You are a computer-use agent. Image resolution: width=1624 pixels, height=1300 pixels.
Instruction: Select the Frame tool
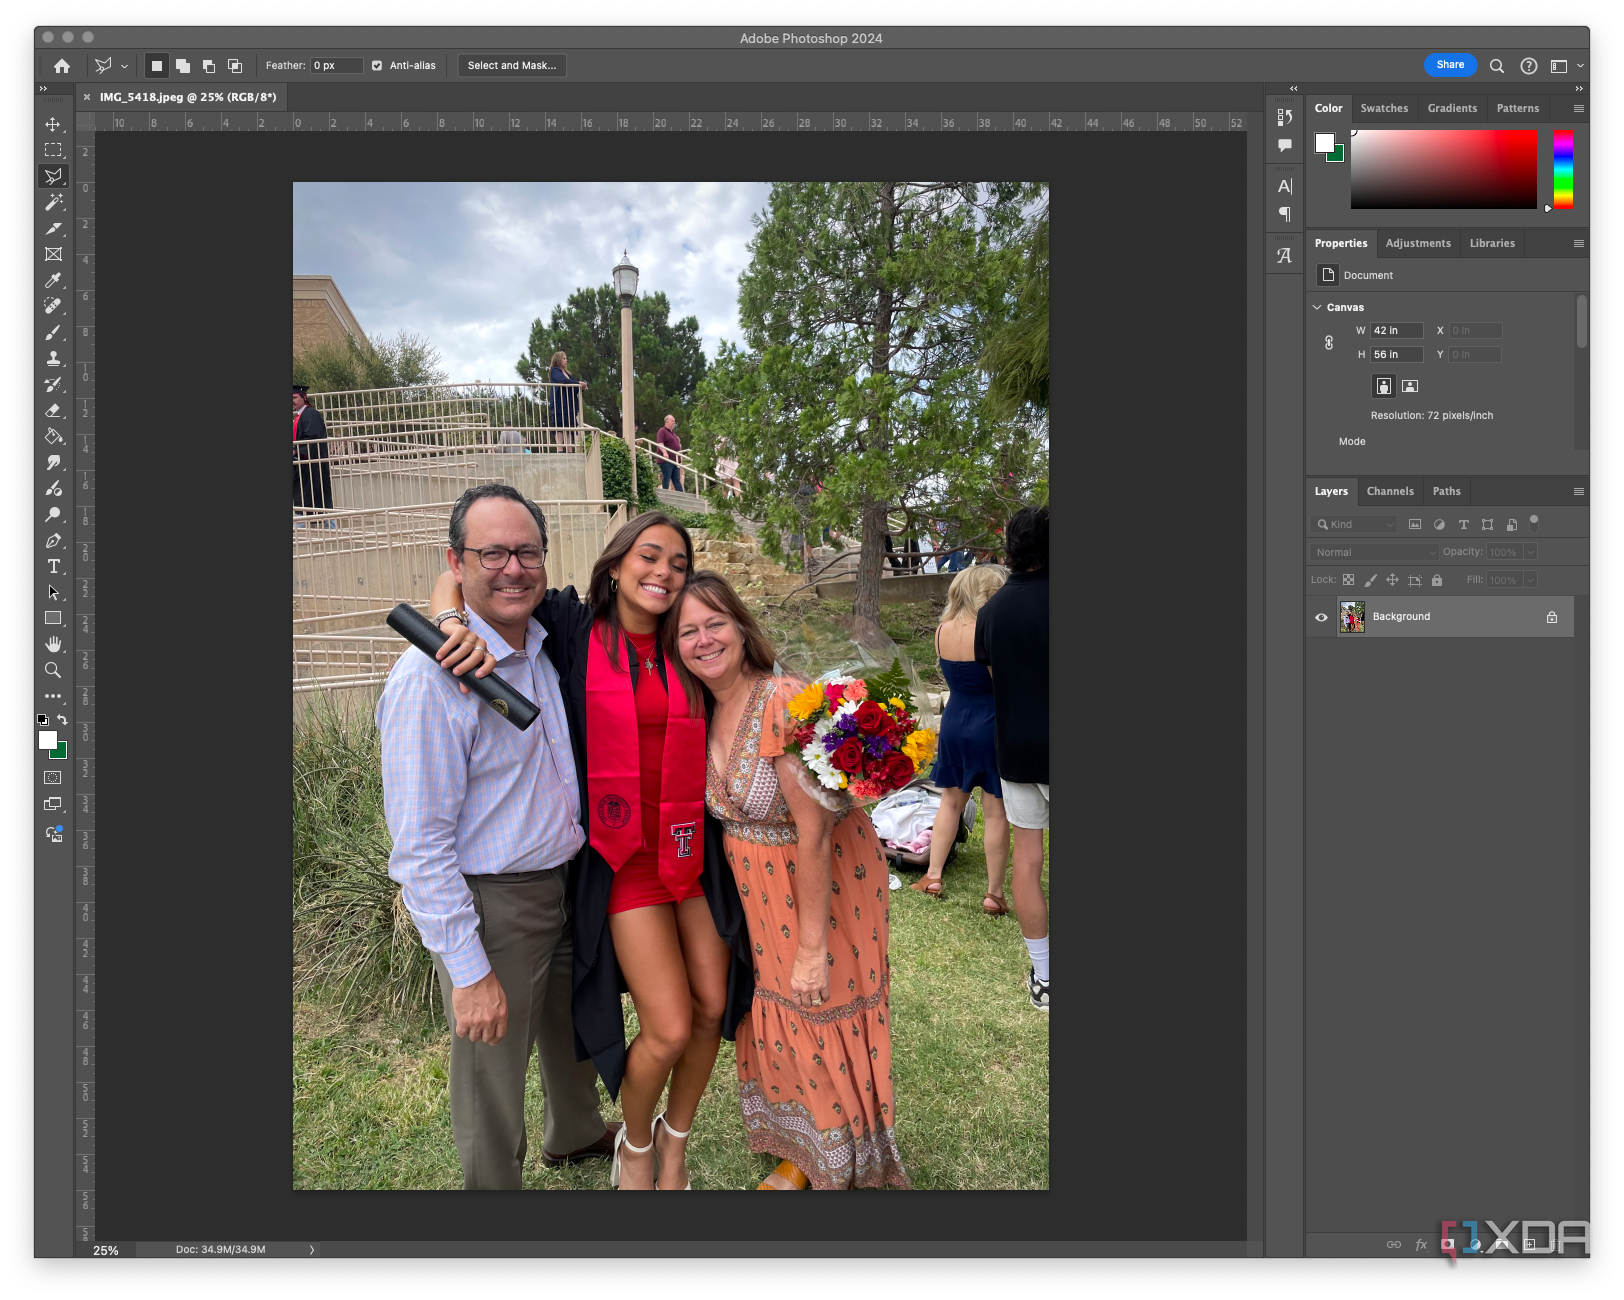point(53,254)
